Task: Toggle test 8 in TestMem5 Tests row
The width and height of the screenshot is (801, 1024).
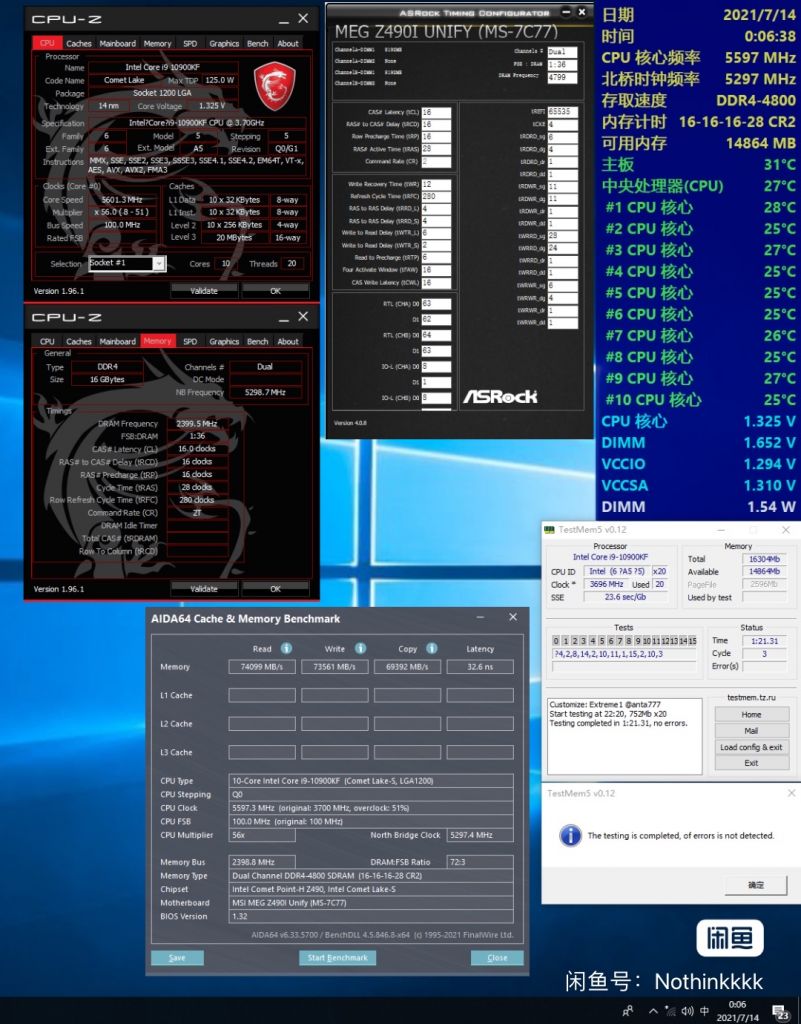Action: coord(629,640)
